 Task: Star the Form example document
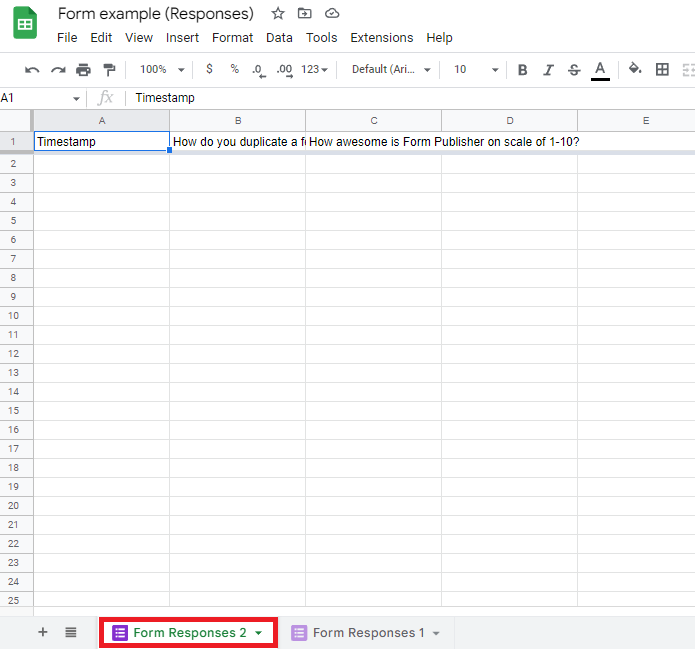coord(278,13)
